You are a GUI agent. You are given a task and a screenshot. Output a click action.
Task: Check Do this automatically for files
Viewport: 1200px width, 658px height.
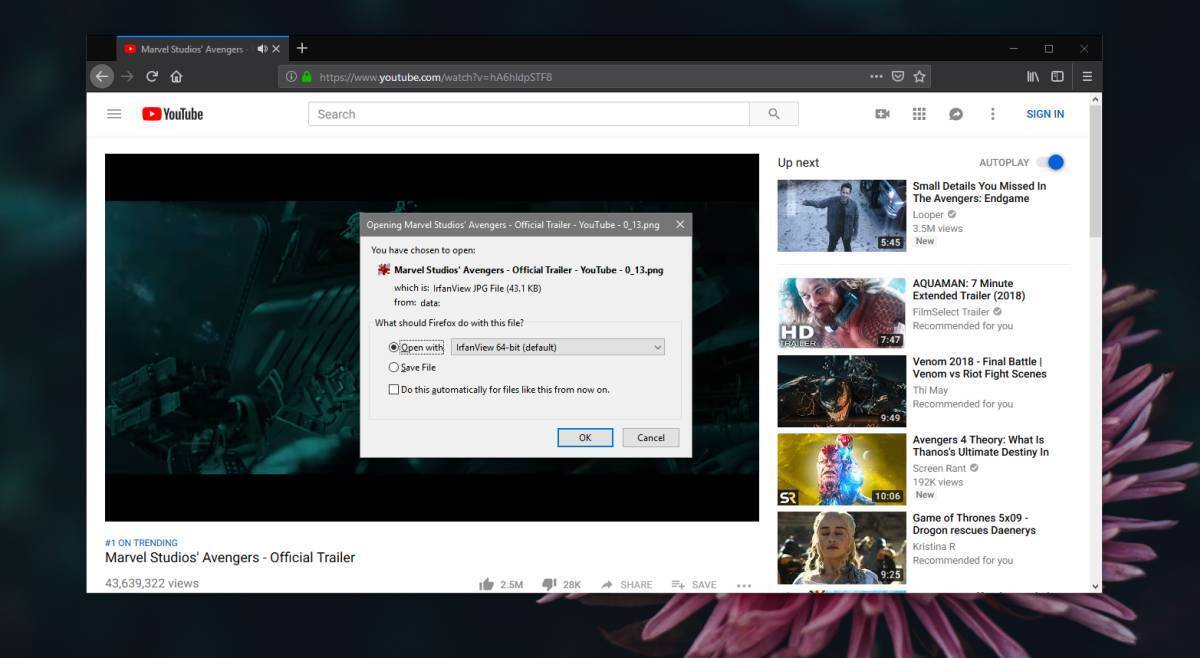click(394, 389)
